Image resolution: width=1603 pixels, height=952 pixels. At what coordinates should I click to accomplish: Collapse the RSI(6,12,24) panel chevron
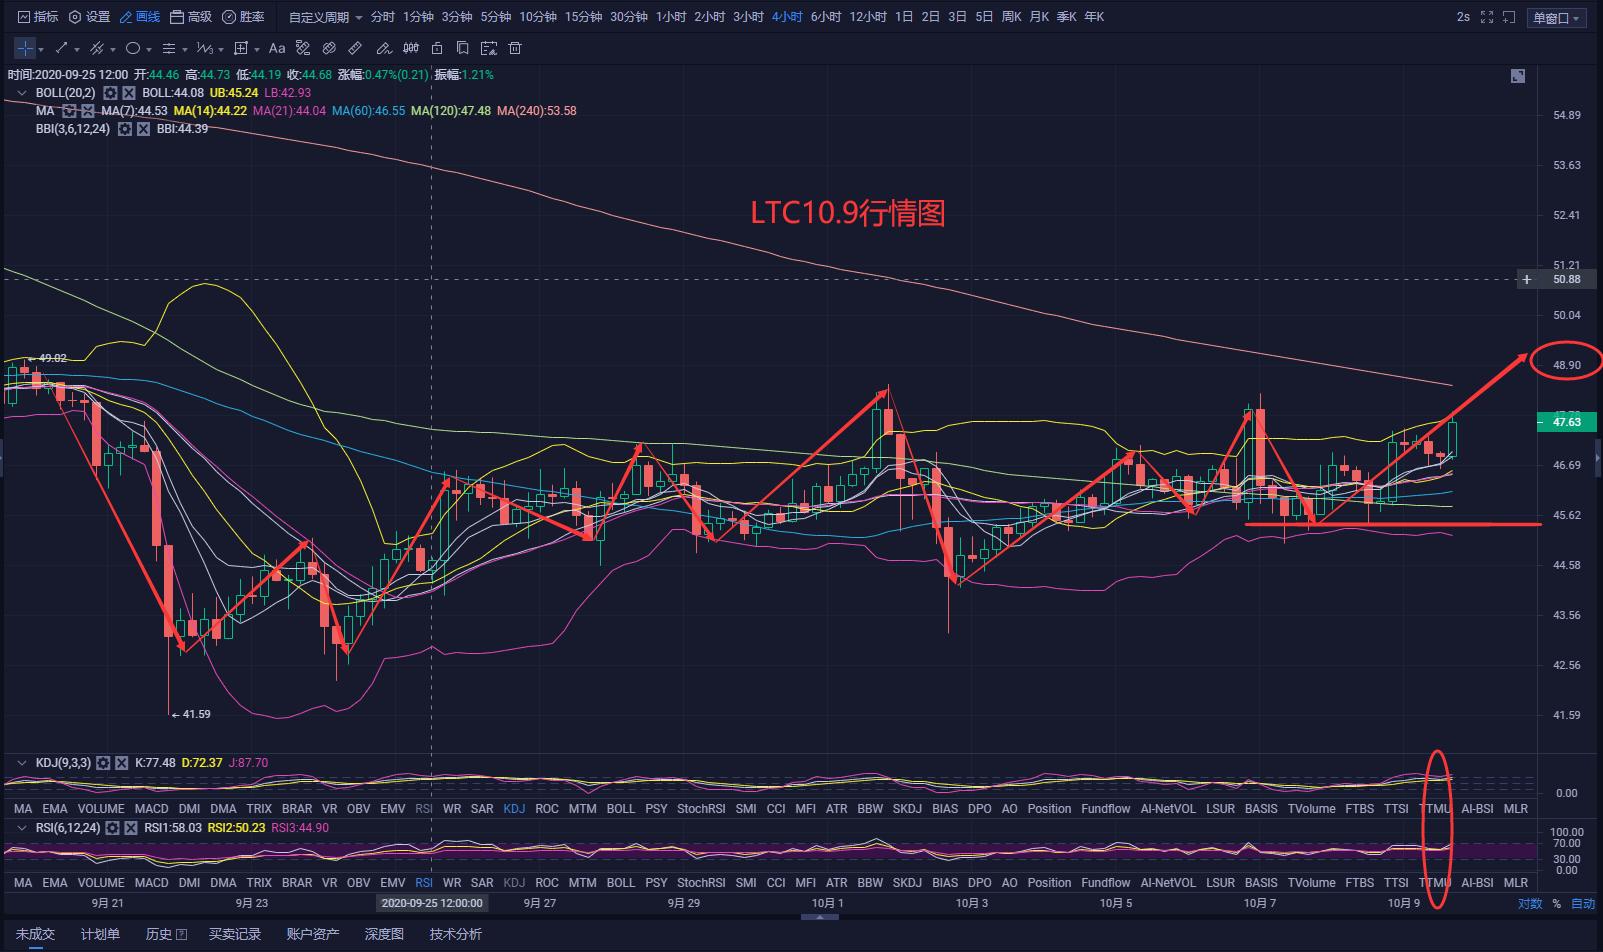click(21, 828)
